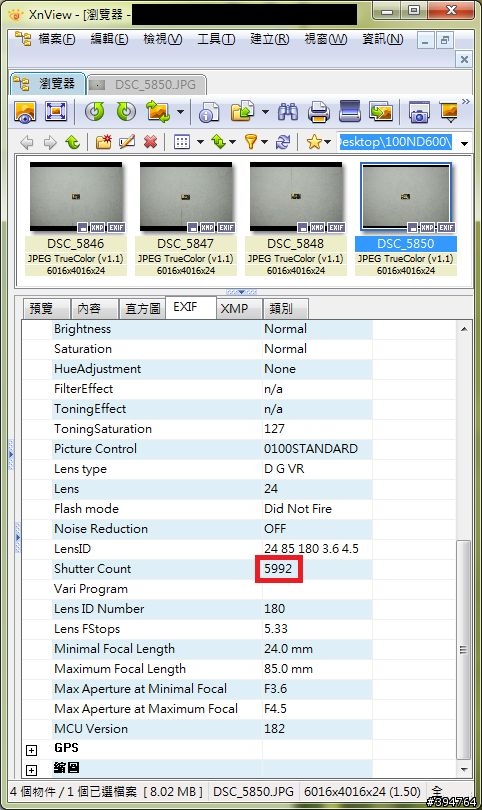Screen dimensions: 482x810
Task: Rotate image clockwise
Action: point(126,111)
